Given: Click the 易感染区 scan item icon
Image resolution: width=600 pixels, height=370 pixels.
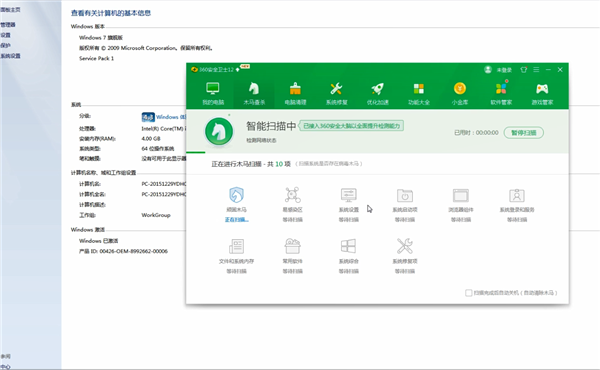Looking at the screenshot, I should 292,195.
